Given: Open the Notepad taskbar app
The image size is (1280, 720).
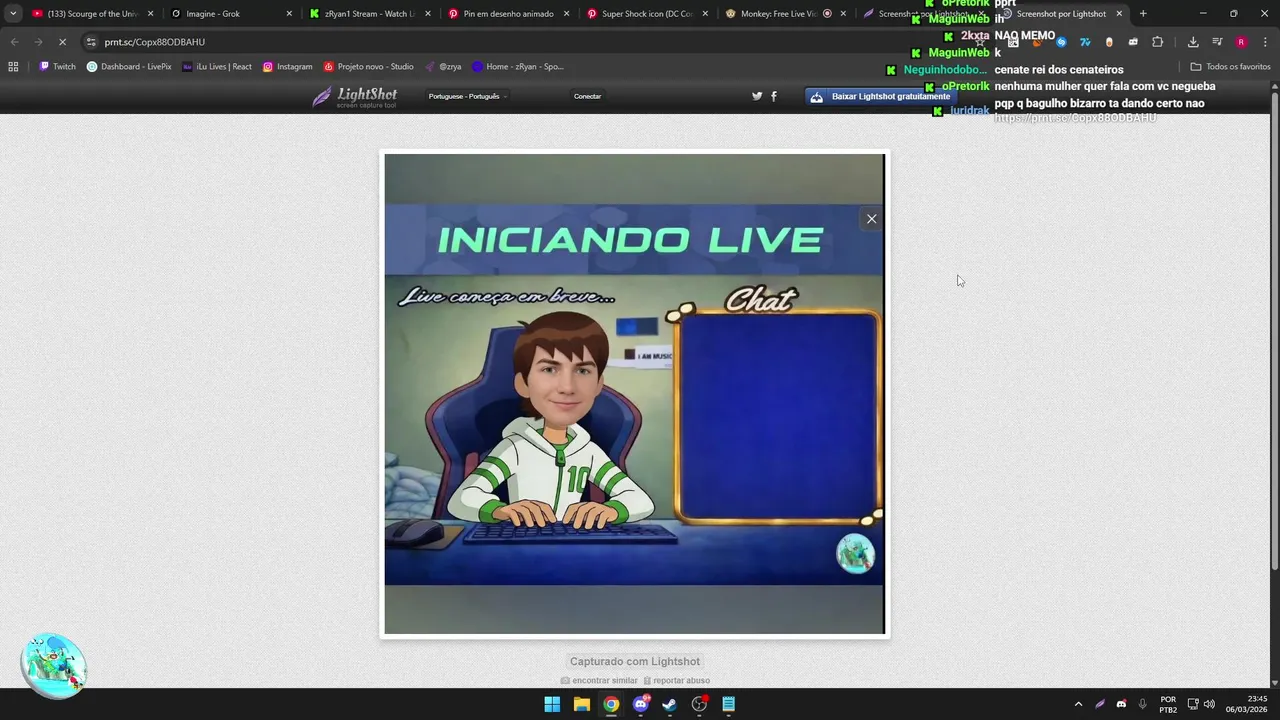Looking at the screenshot, I should [x=729, y=704].
